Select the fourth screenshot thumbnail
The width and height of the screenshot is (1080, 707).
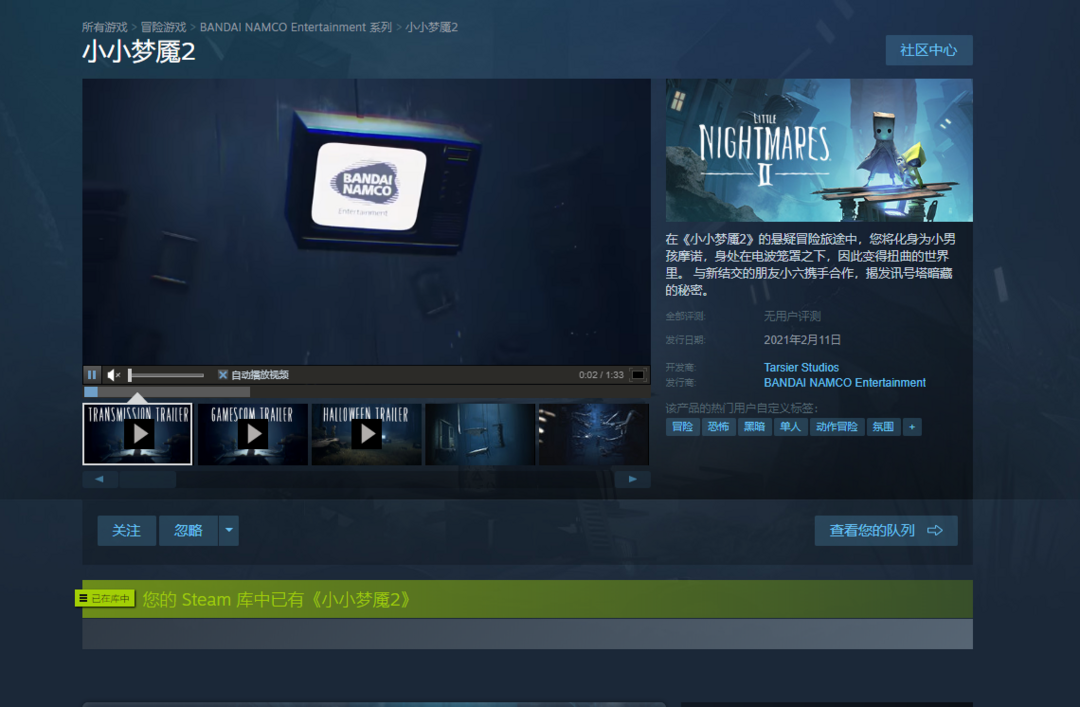480,434
